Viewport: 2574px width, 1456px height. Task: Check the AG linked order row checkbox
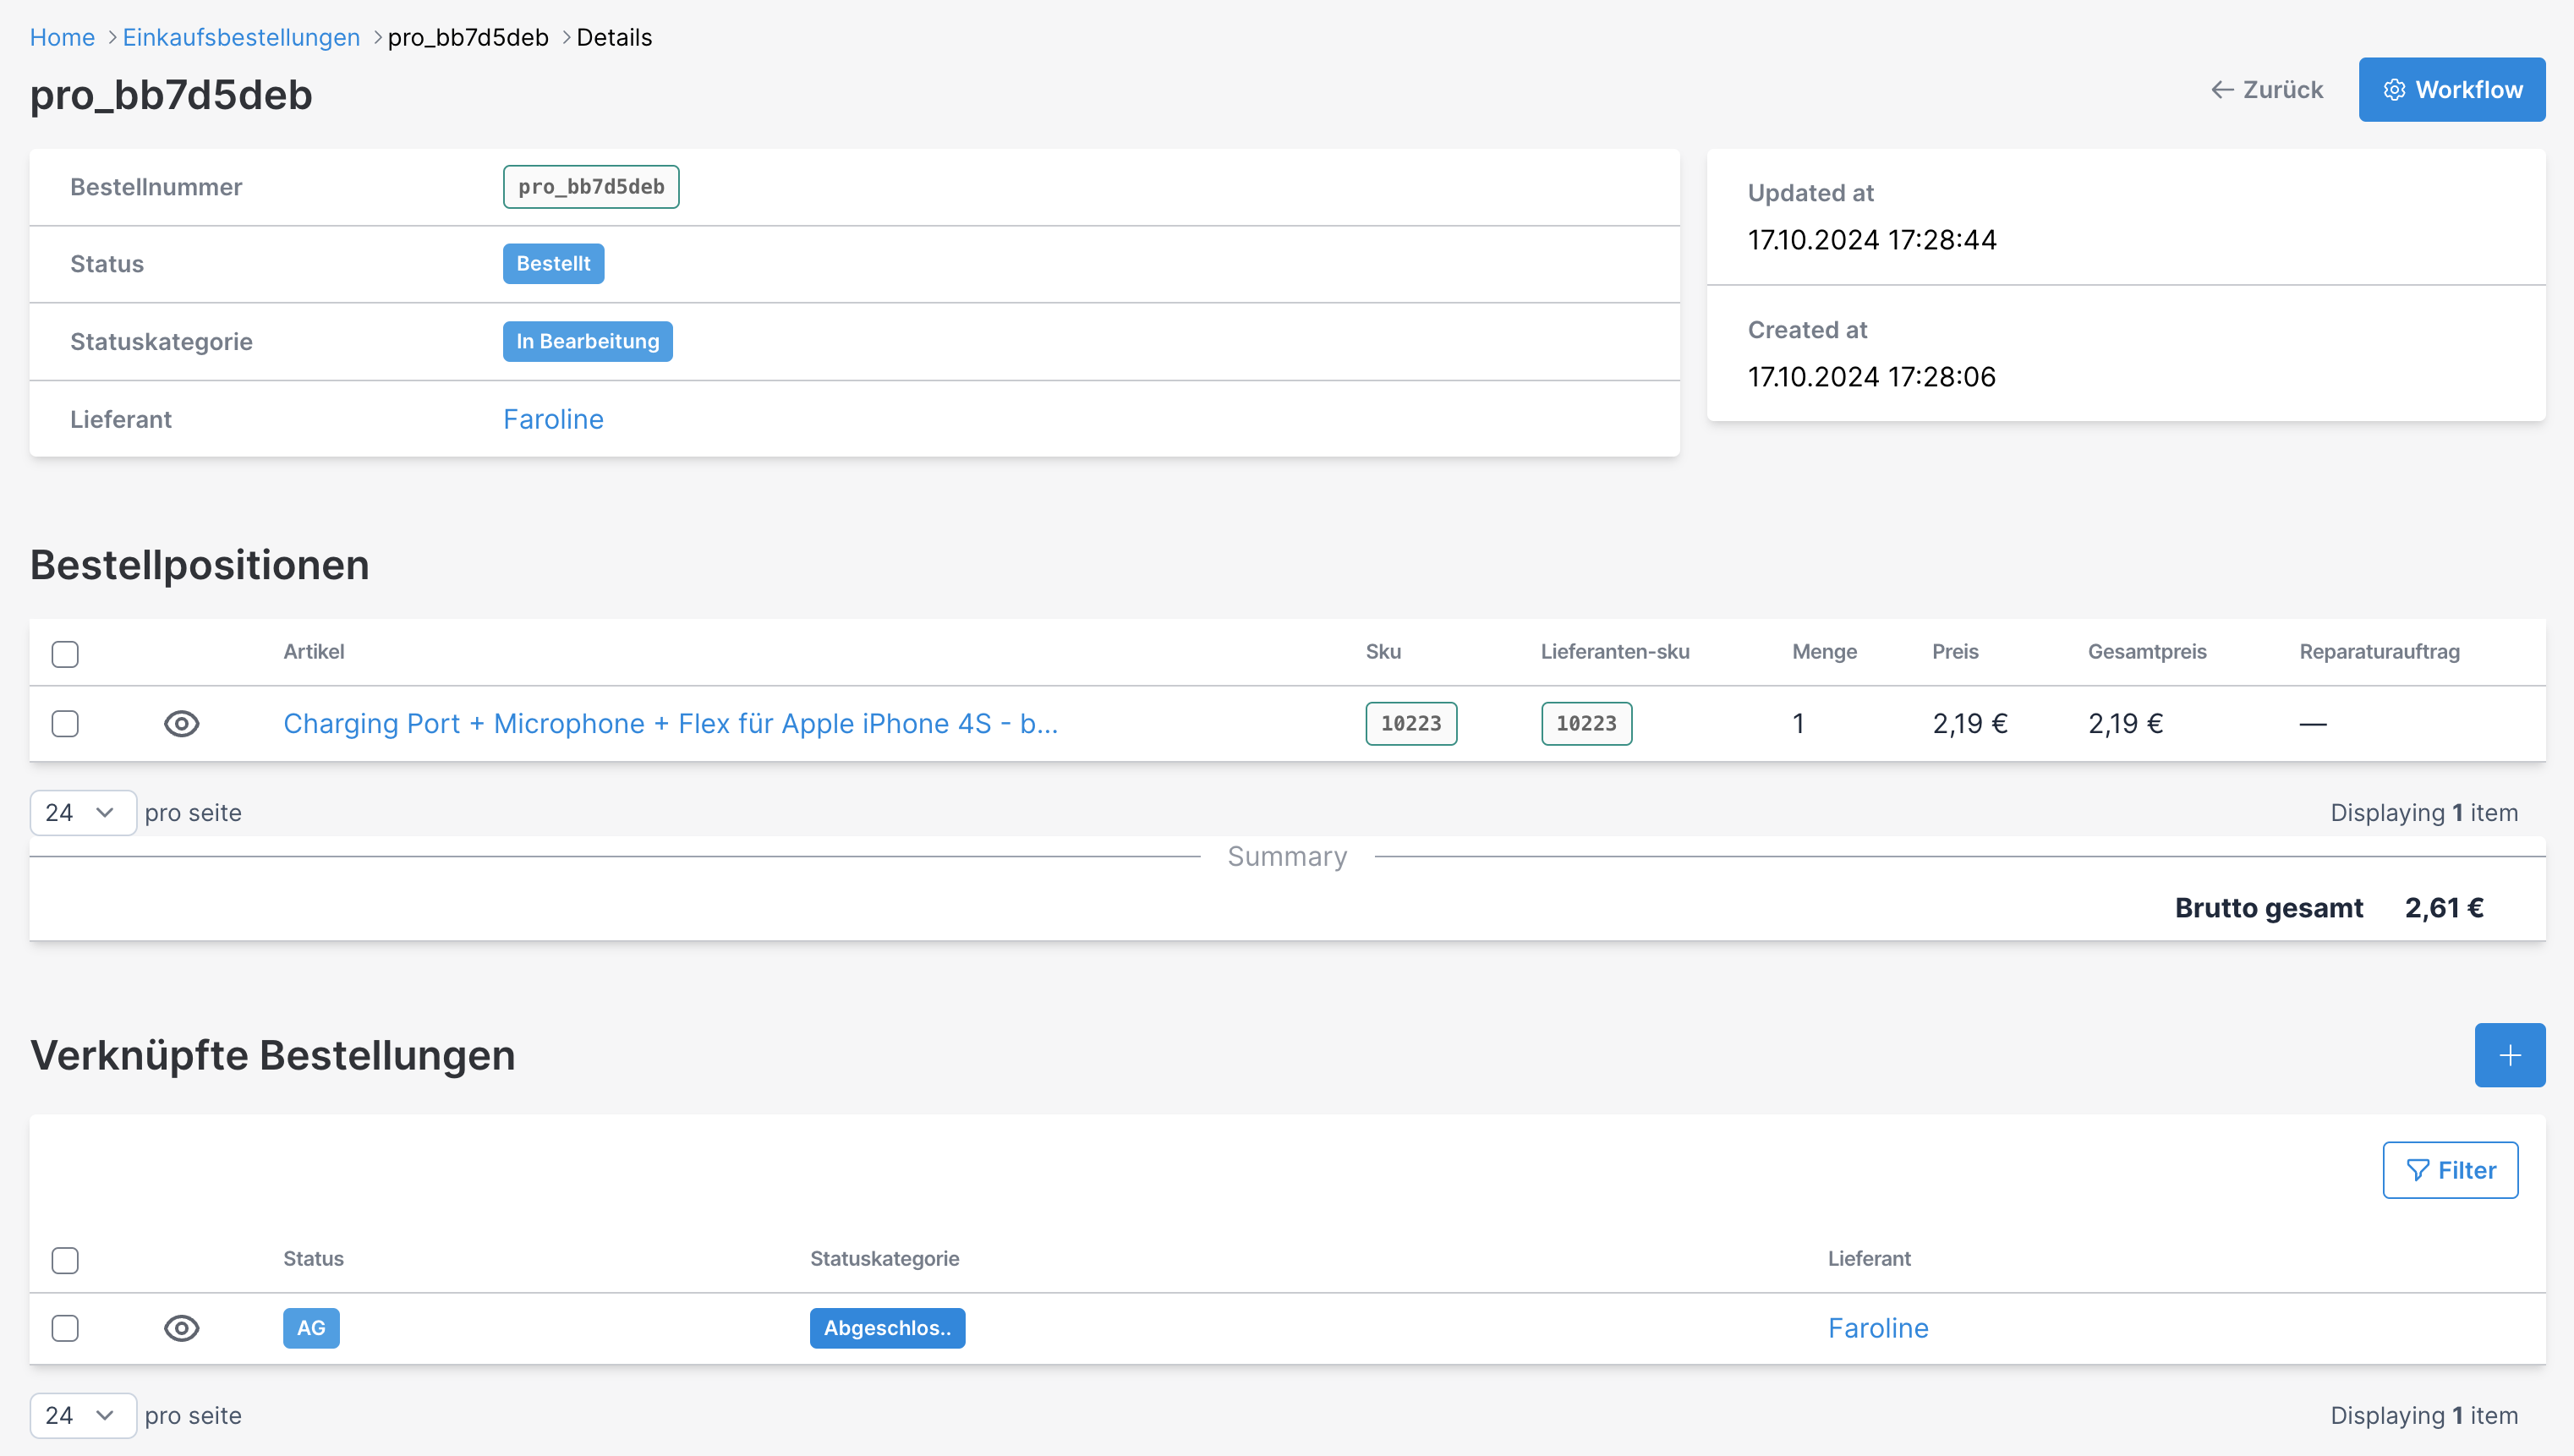[65, 1328]
